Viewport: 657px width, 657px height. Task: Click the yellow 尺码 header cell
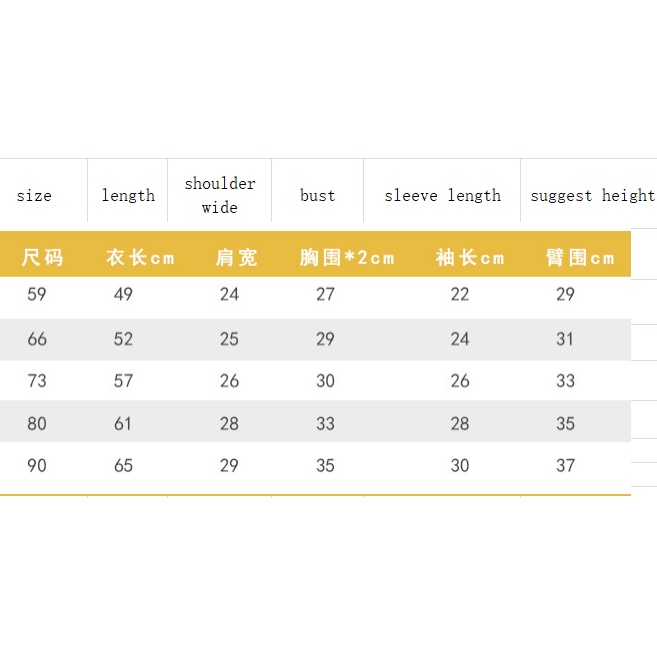(x=42, y=258)
